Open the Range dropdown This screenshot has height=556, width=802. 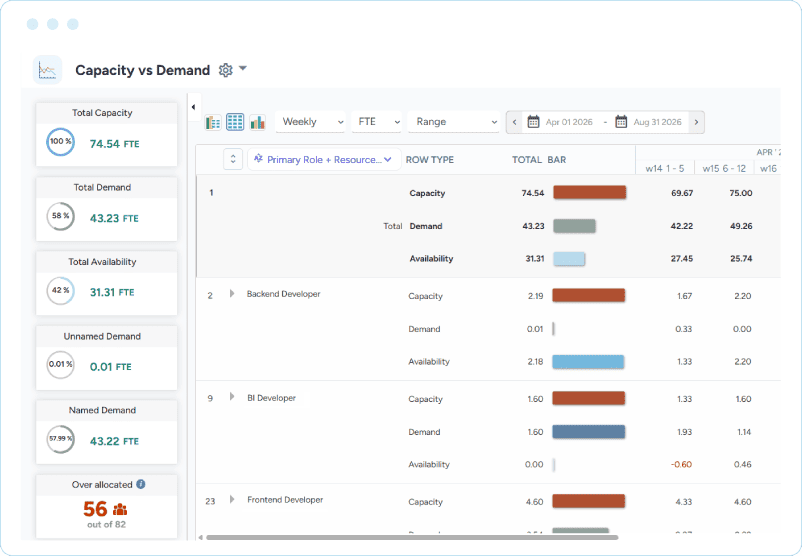[454, 122]
